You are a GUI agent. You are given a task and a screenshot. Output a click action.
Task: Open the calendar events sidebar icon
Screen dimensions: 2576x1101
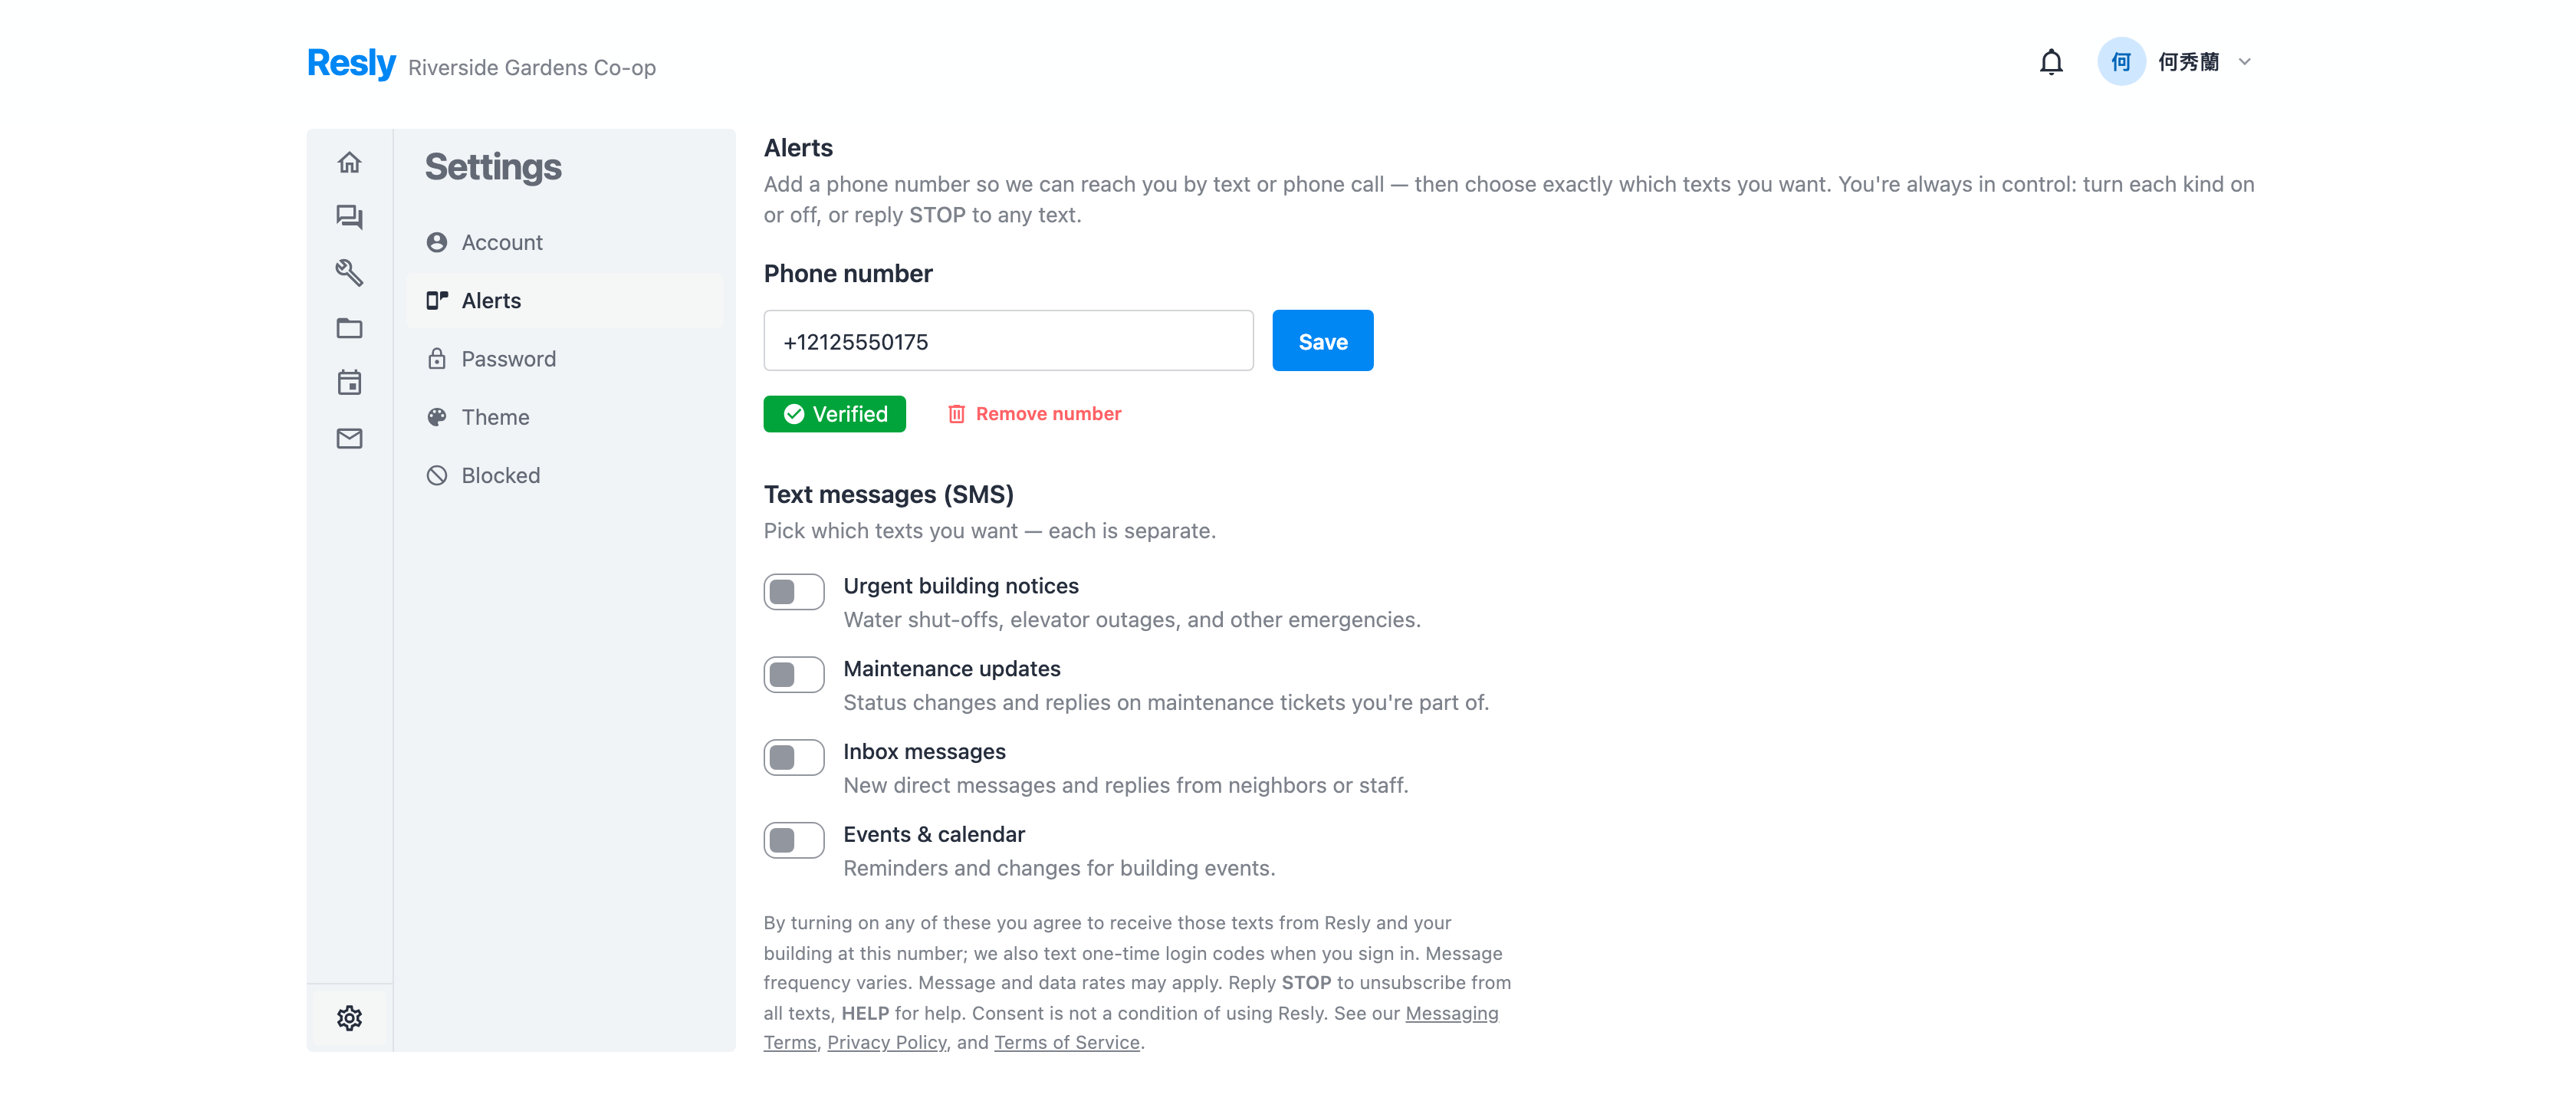pyautogui.click(x=349, y=383)
